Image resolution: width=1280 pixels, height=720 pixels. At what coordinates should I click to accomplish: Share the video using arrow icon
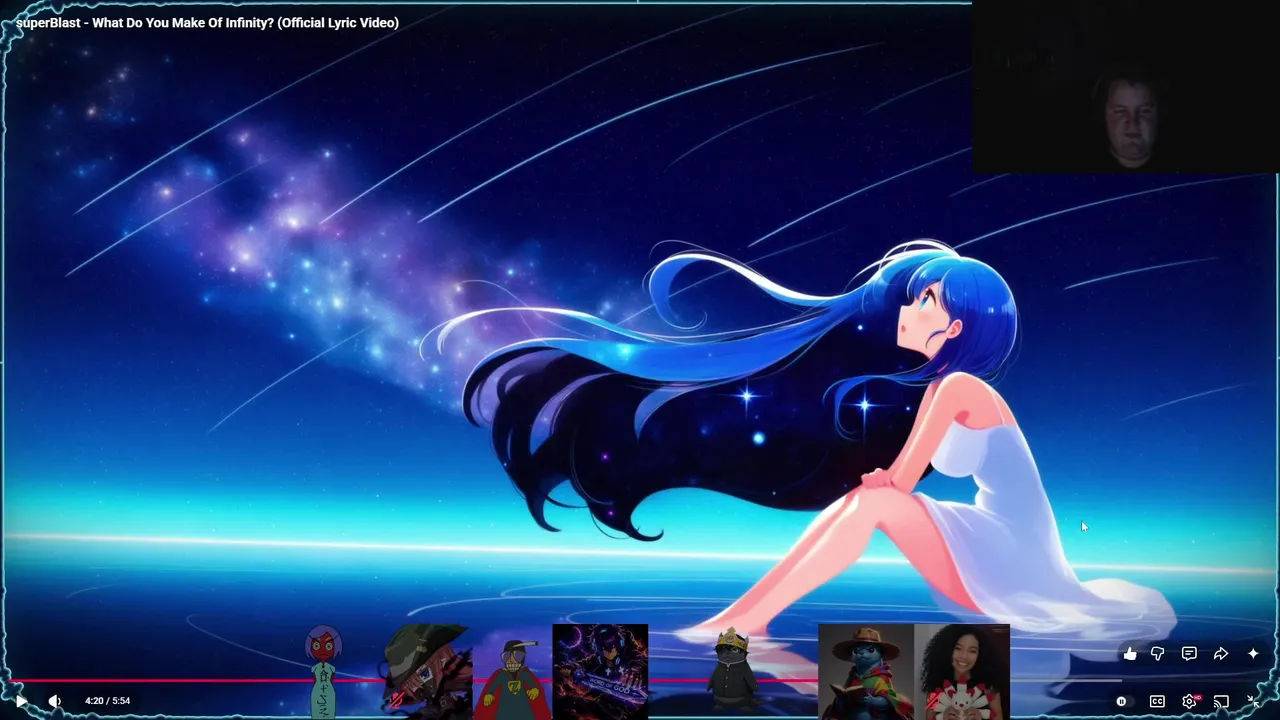[x=1221, y=654]
